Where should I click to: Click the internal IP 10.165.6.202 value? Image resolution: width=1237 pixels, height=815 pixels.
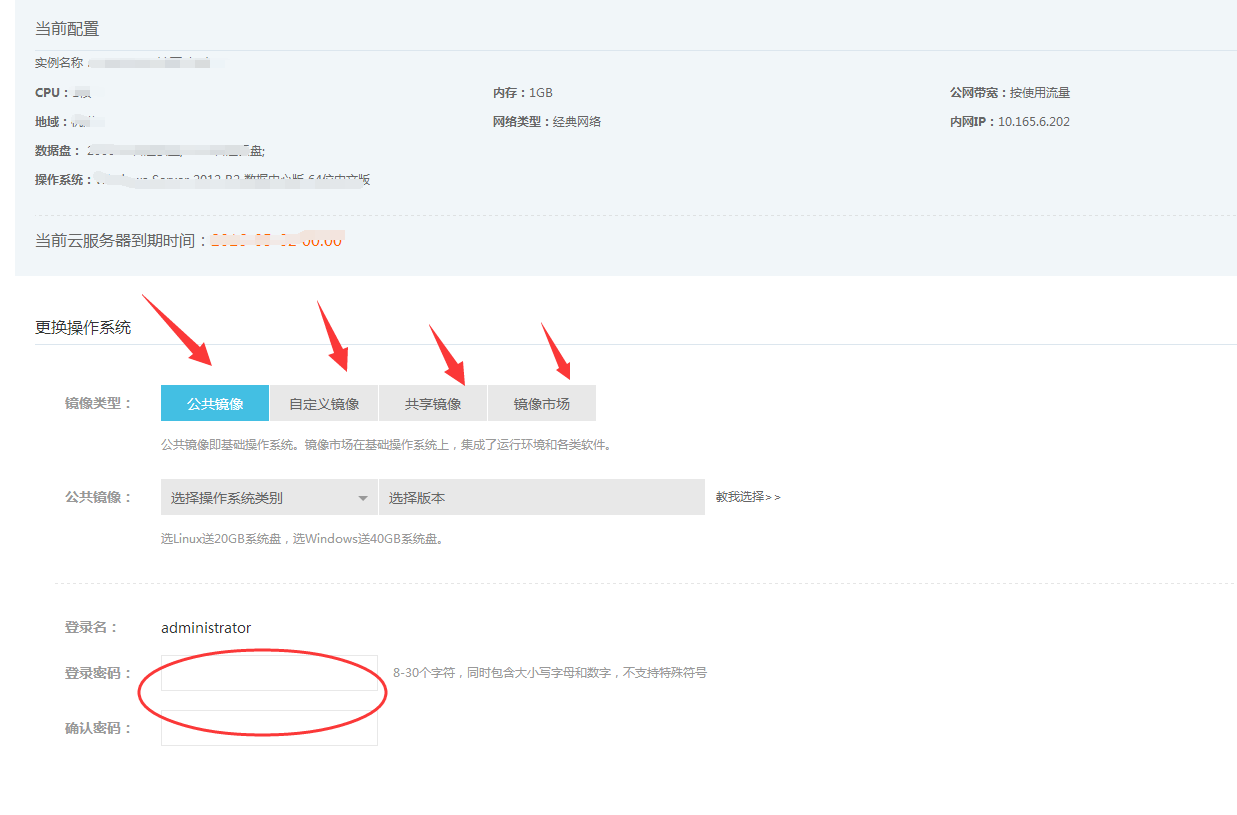pos(1034,122)
